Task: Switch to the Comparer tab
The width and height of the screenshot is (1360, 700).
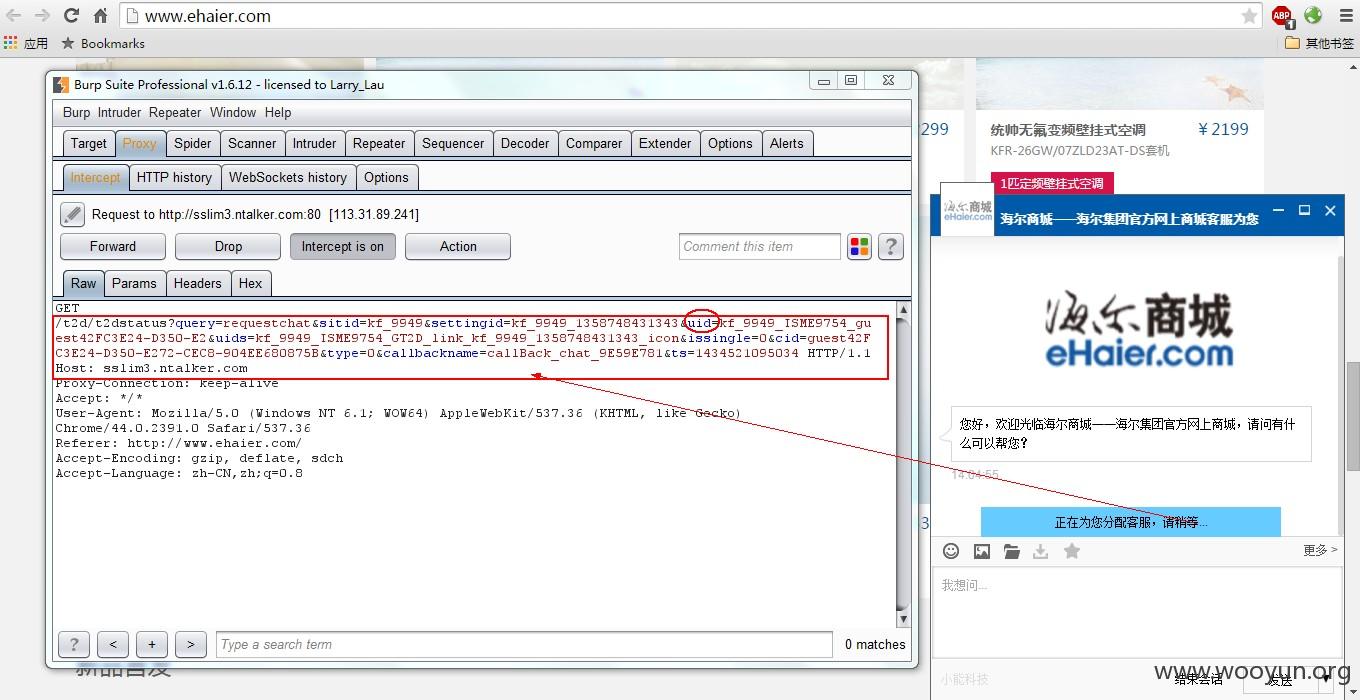Action: [x=594, y=144]
